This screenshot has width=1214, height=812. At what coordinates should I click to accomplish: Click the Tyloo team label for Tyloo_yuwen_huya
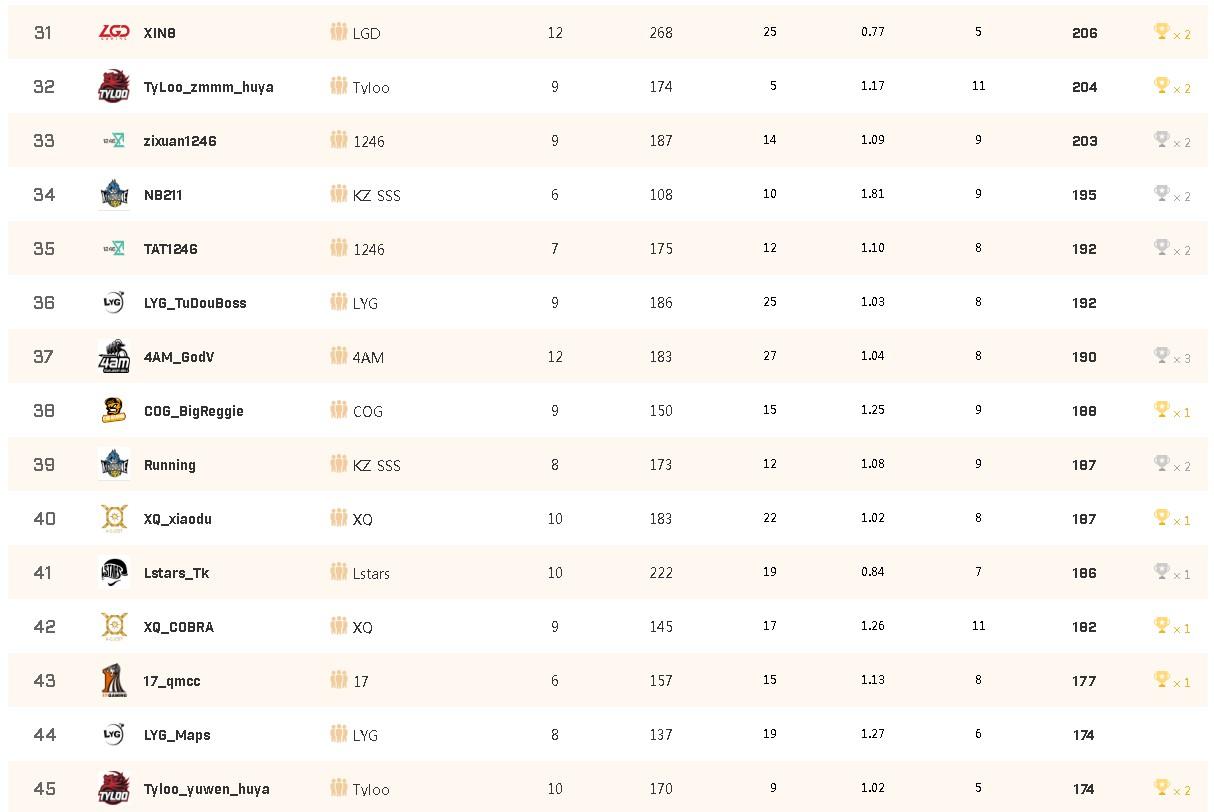(371, 789)
